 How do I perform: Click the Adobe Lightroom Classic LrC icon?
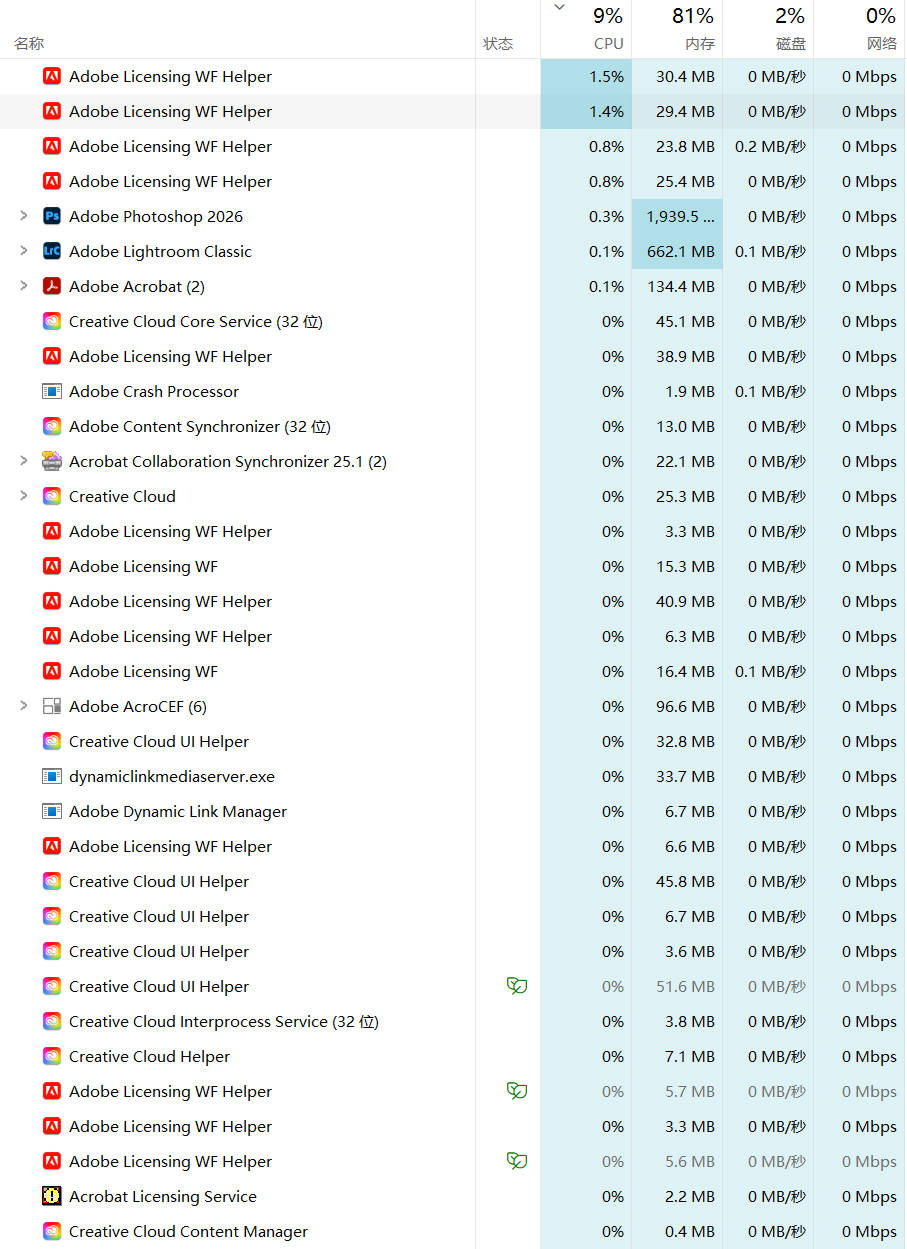pos(52,251)
